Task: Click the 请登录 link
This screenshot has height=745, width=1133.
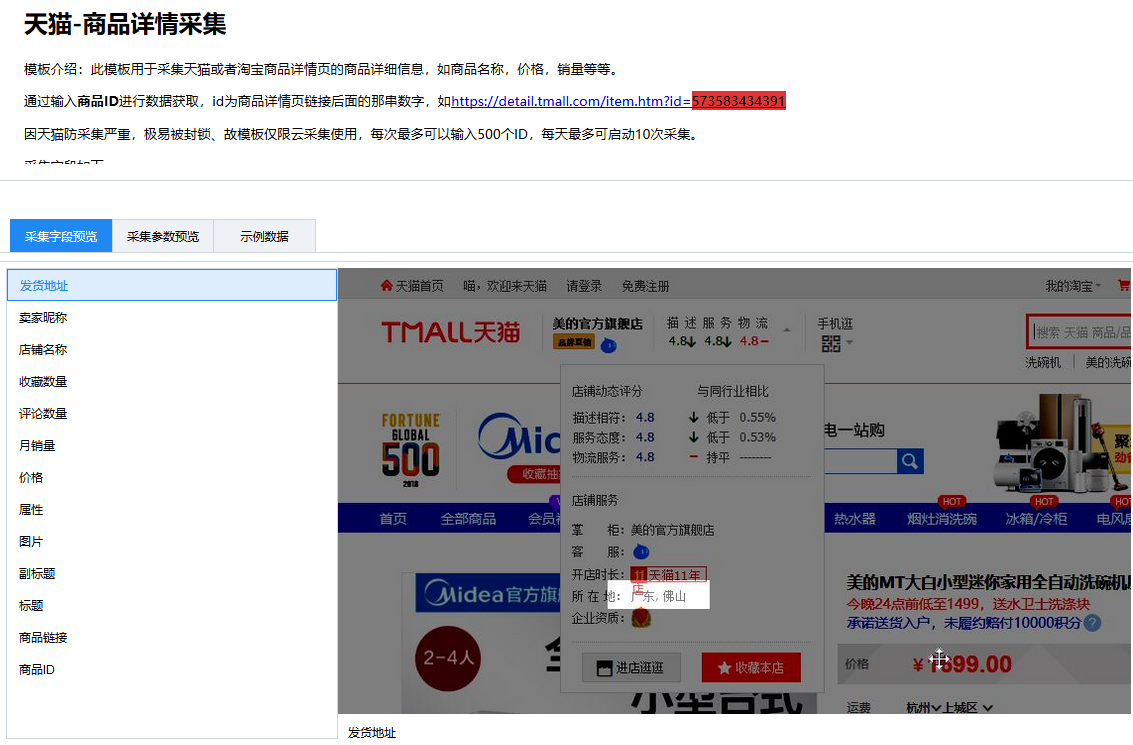Action: (x=584, y=286)
